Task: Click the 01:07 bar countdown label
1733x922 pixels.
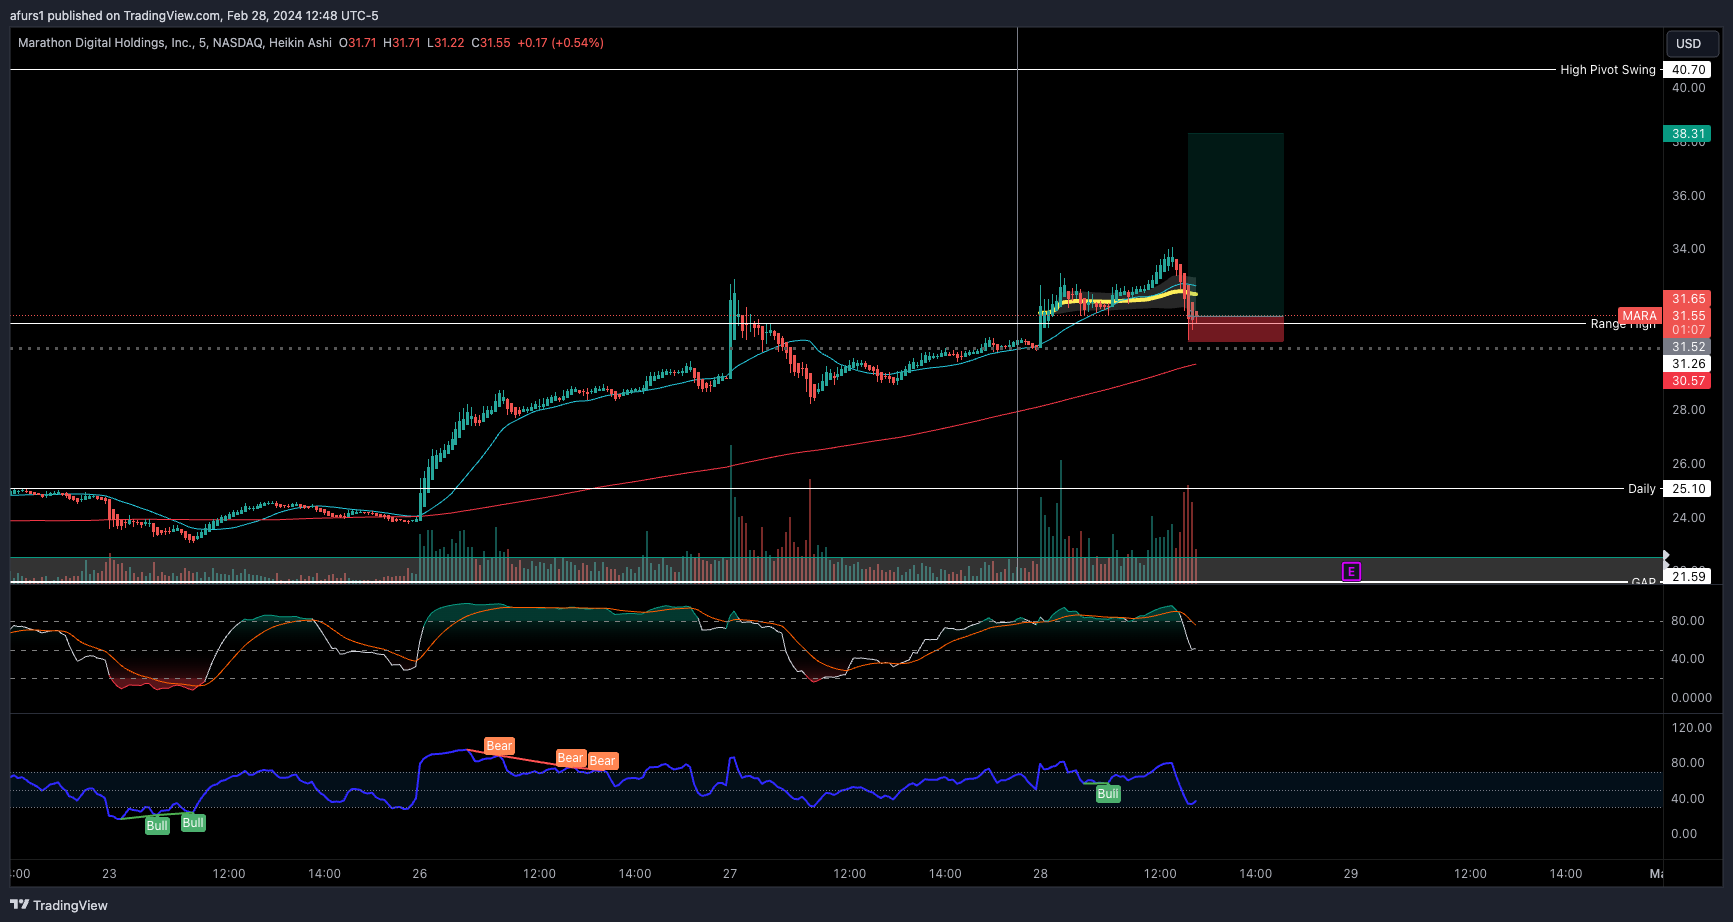Action: (1688, 330)
